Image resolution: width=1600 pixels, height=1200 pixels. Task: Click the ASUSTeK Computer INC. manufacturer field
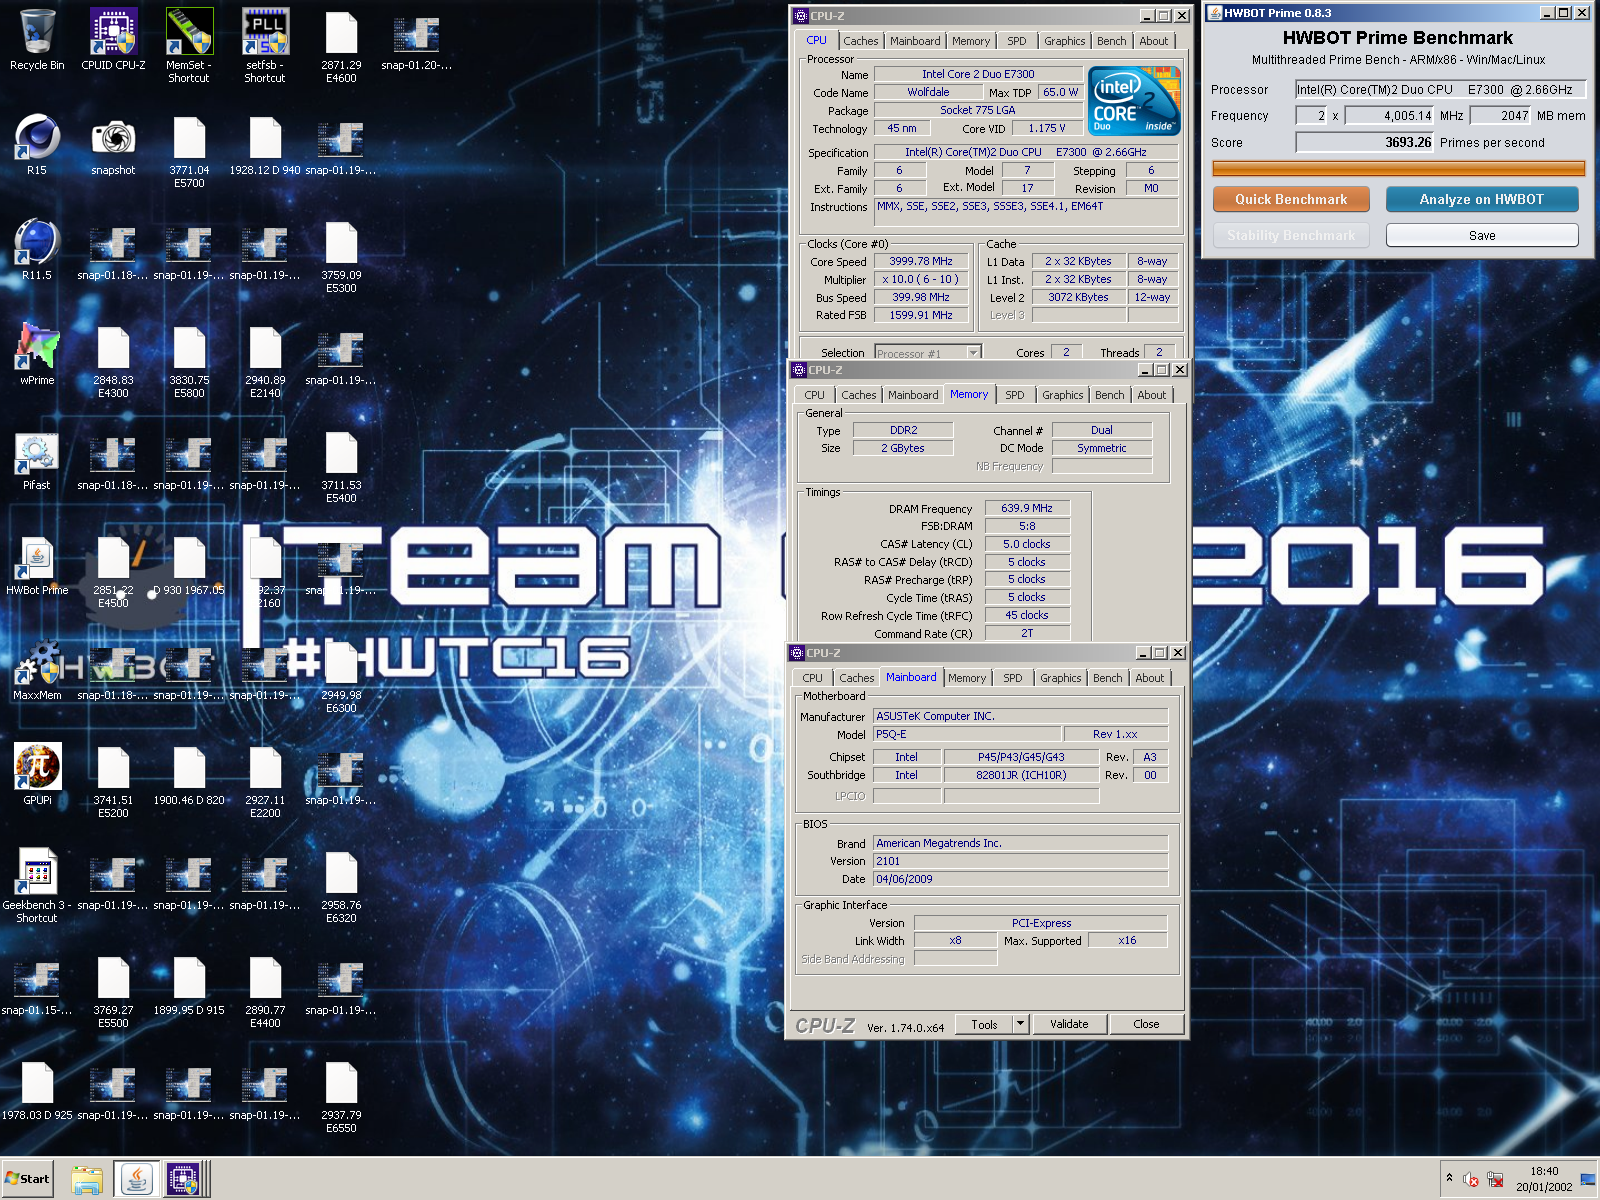(x=1020, y=716)
